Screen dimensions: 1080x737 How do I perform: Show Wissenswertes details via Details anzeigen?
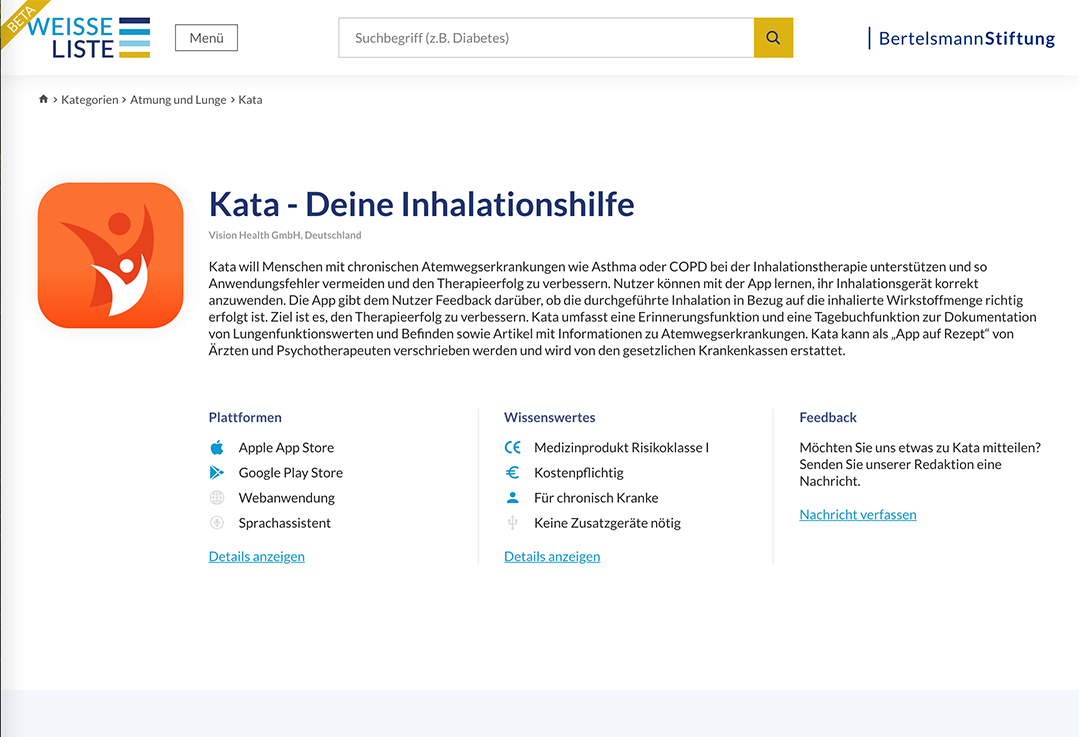pyautogui.click(x=552, y=557)
